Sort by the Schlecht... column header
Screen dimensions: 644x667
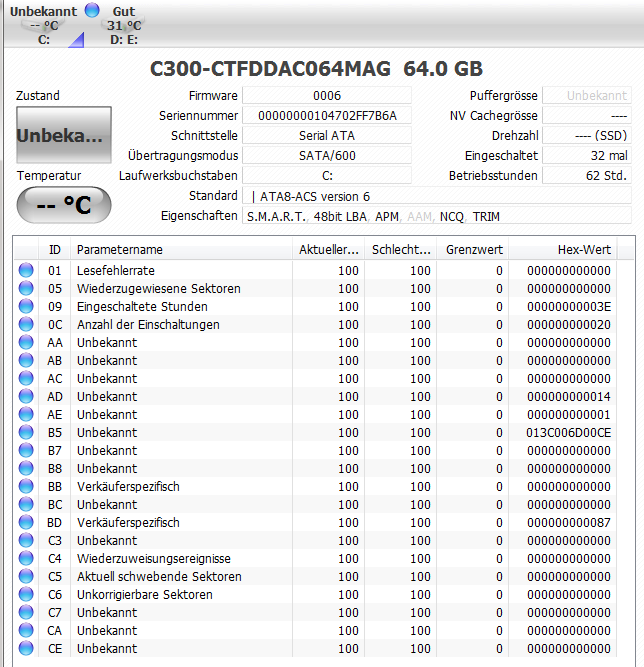401,249
